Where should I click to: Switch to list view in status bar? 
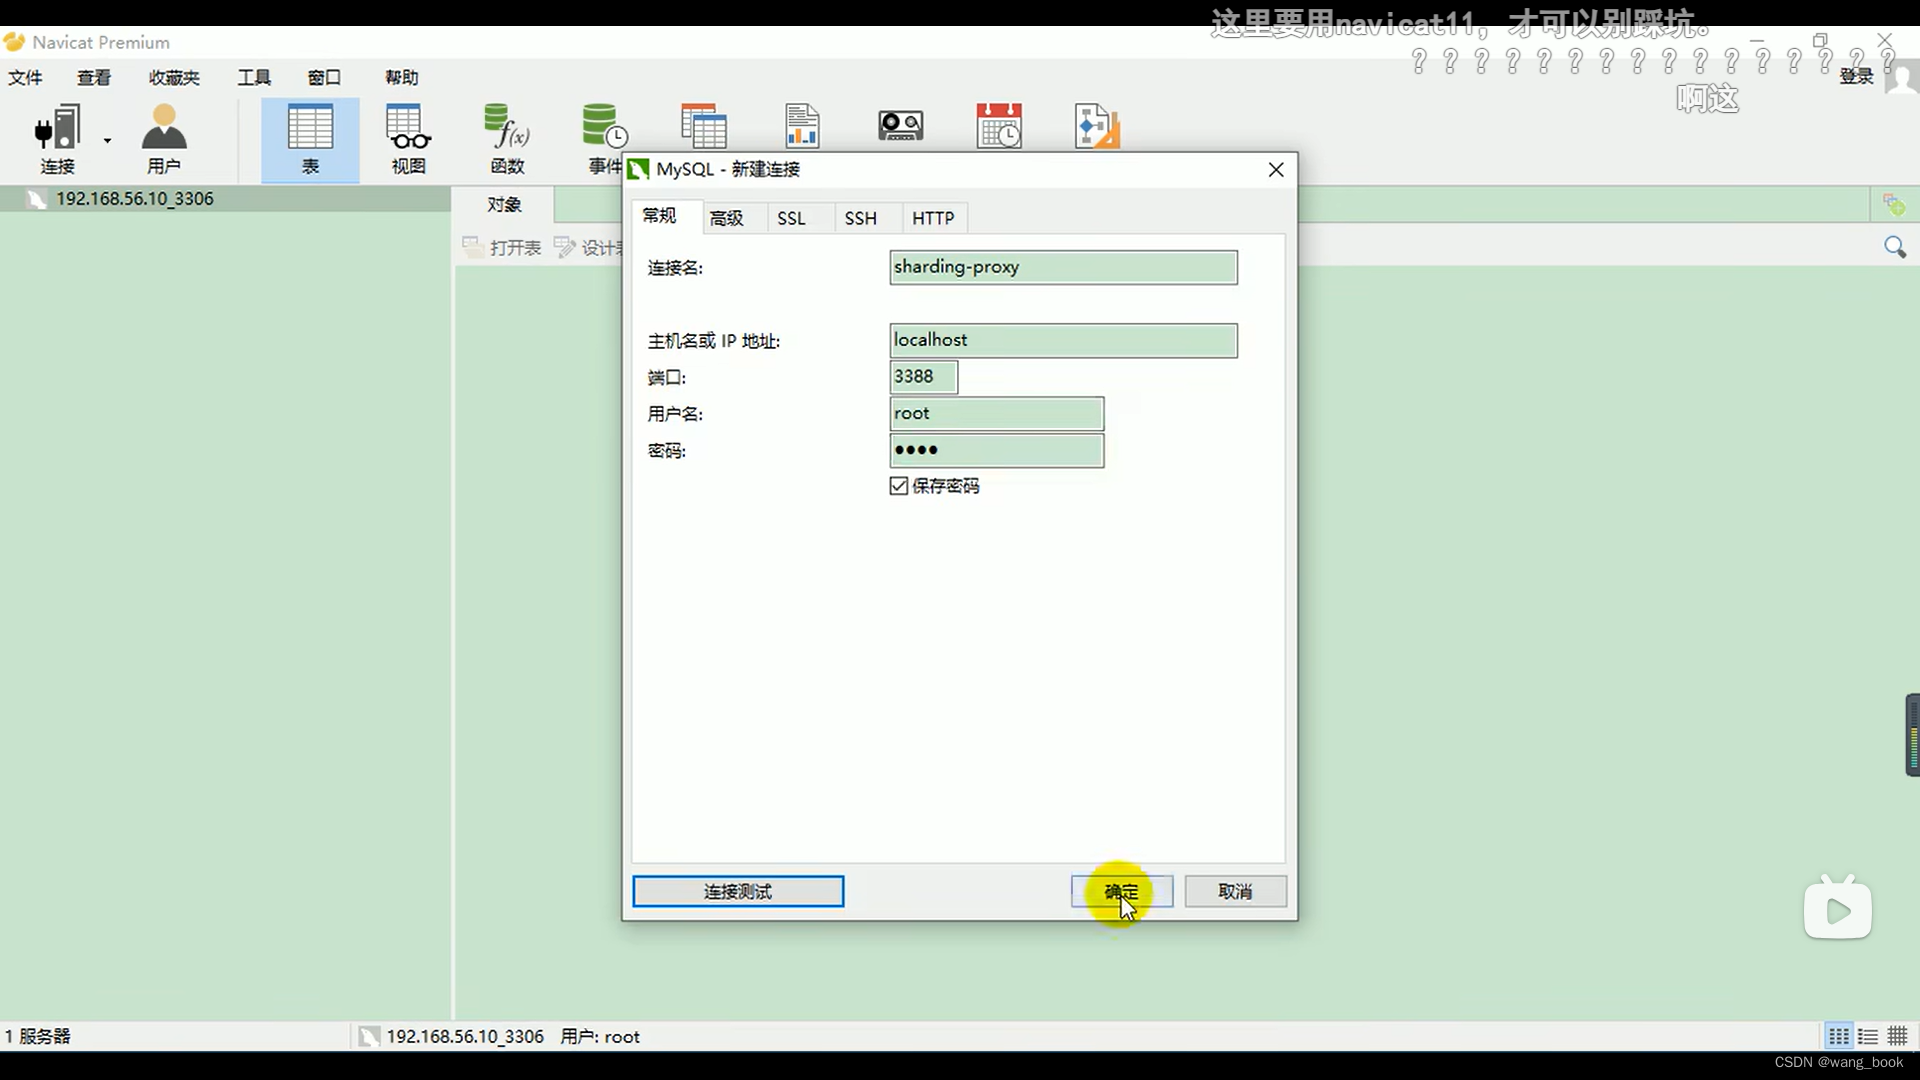[x=1867, y=1036]
